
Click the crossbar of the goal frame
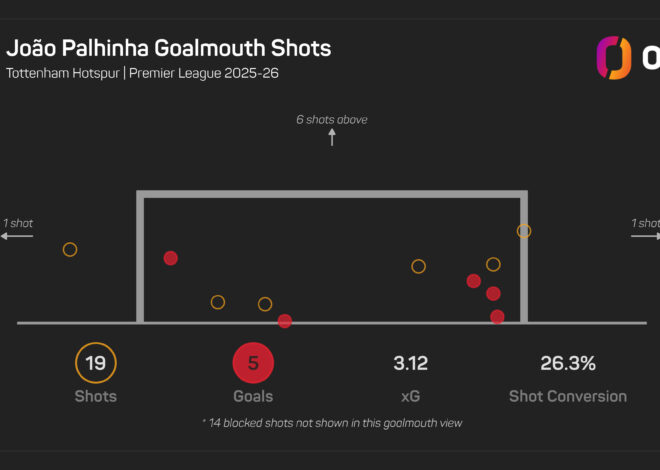[x=332, y=194]
